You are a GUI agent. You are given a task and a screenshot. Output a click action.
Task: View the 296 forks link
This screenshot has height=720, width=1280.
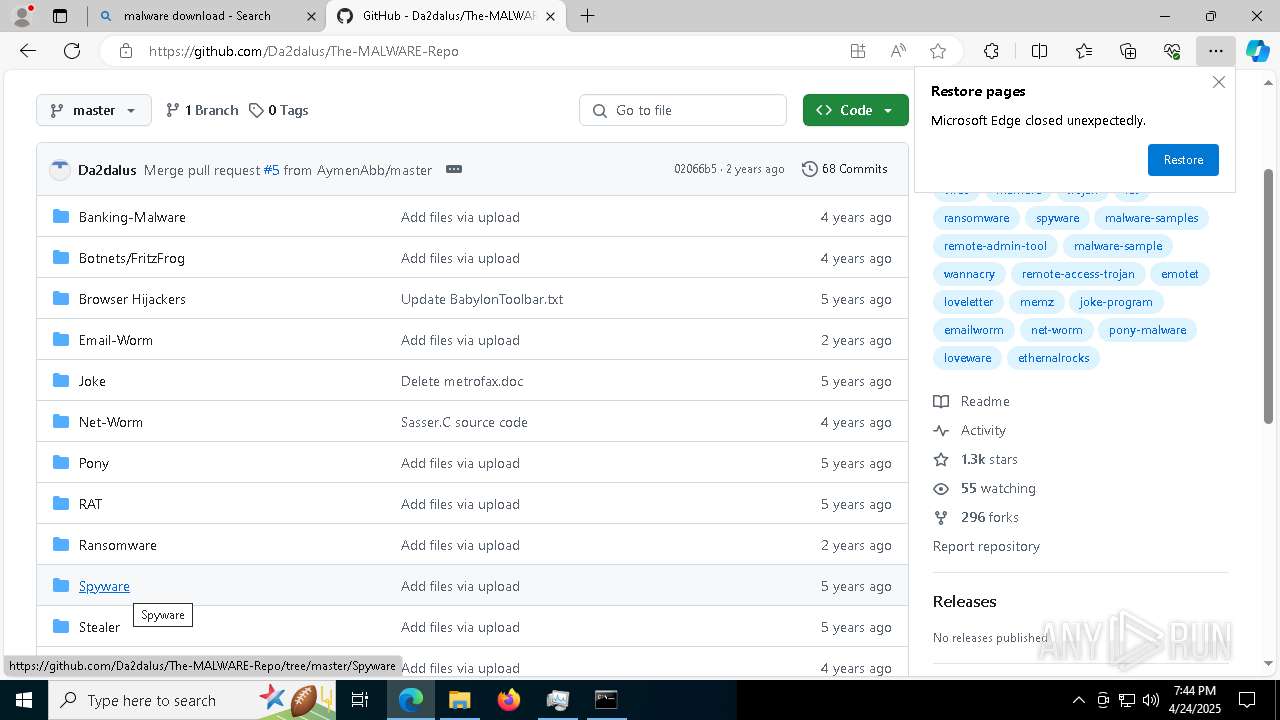pyautogui.click(x=976, y=517)
